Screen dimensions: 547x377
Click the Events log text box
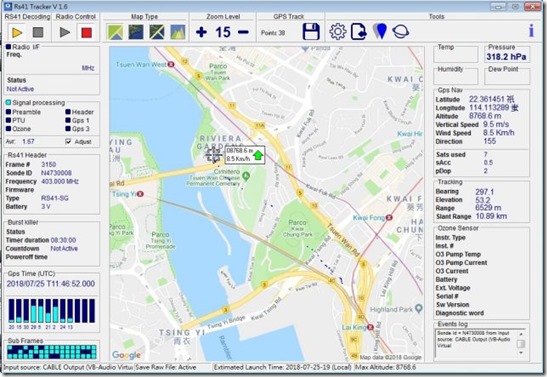click(x=480, y=343)
